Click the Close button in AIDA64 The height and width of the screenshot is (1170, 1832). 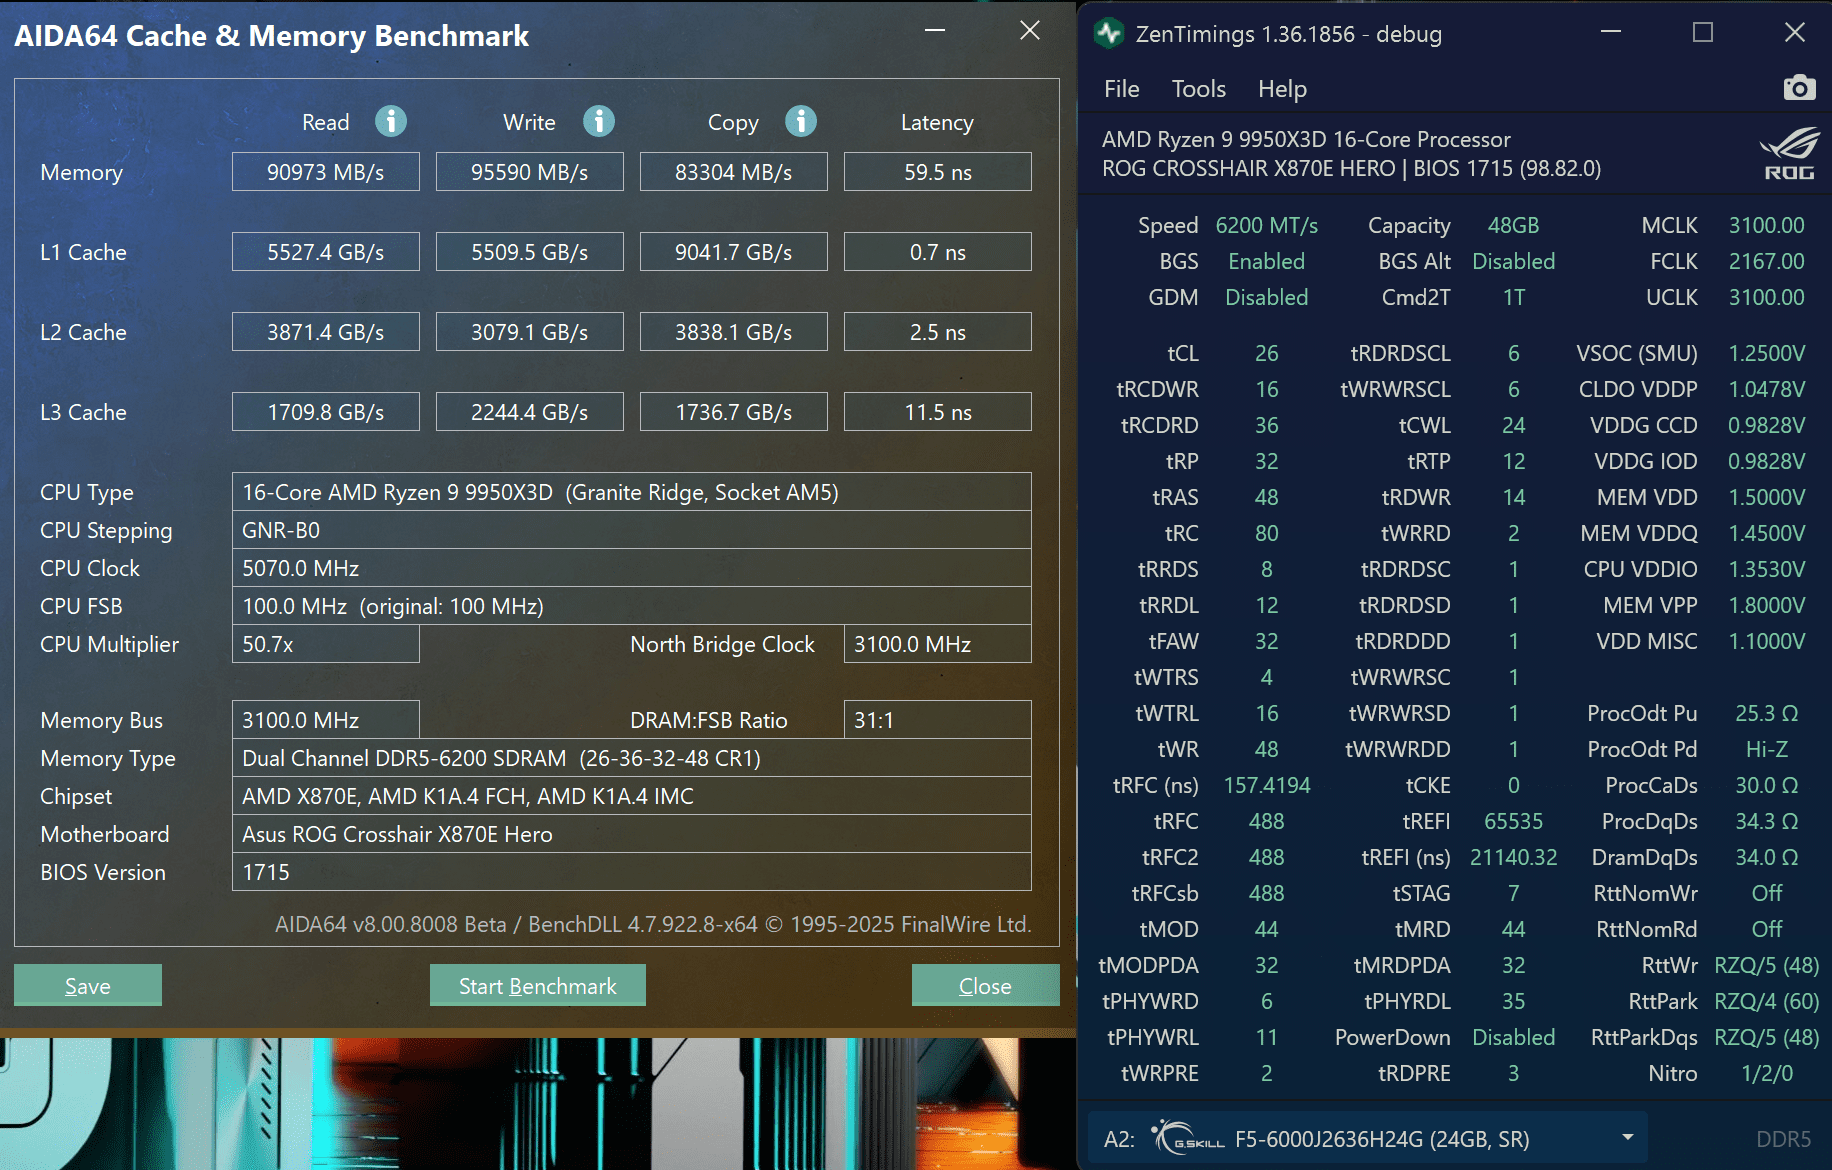[985, 985]
